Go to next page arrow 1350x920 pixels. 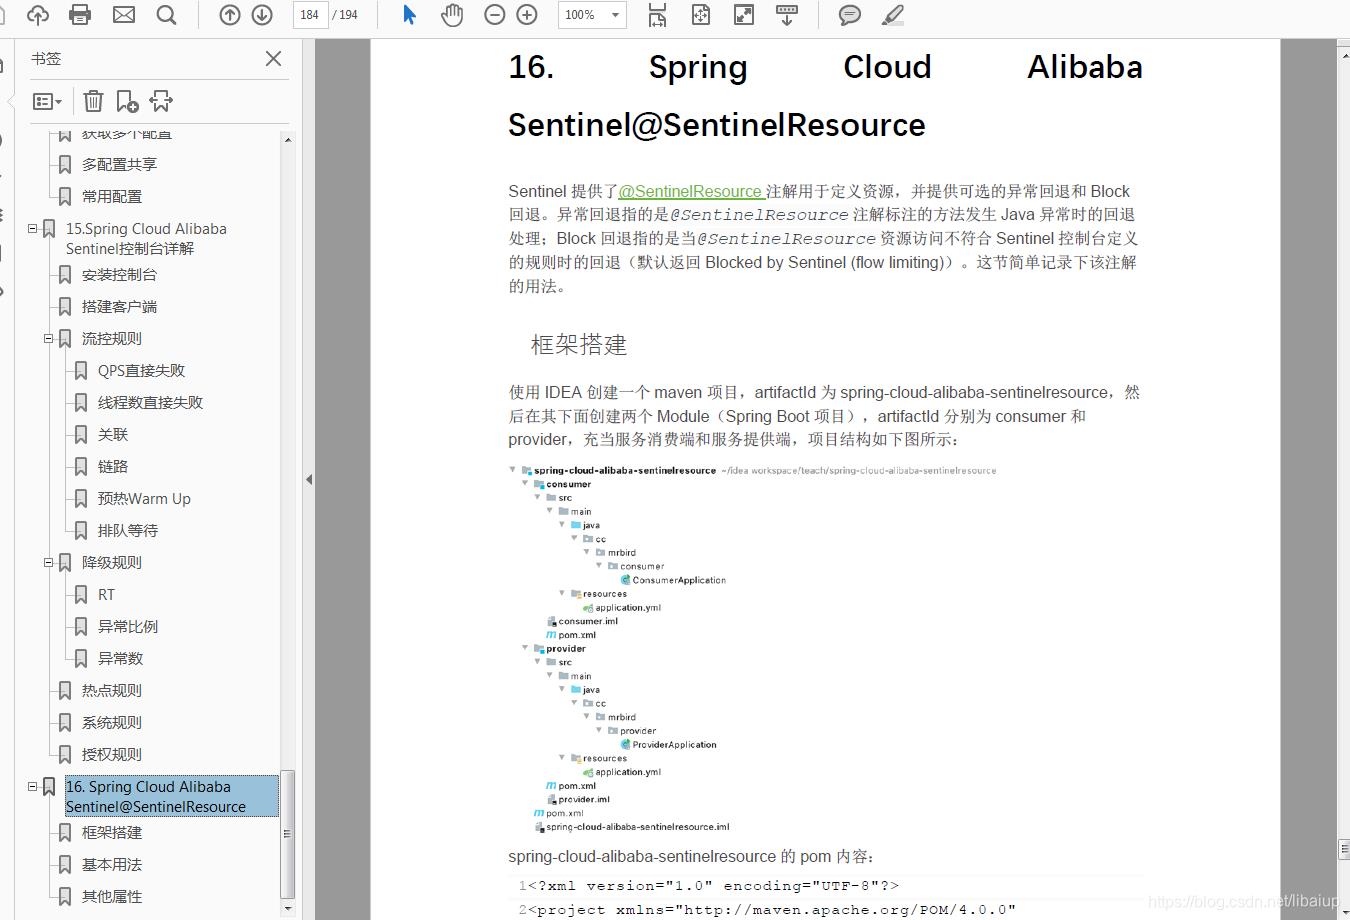coord(262,15)
